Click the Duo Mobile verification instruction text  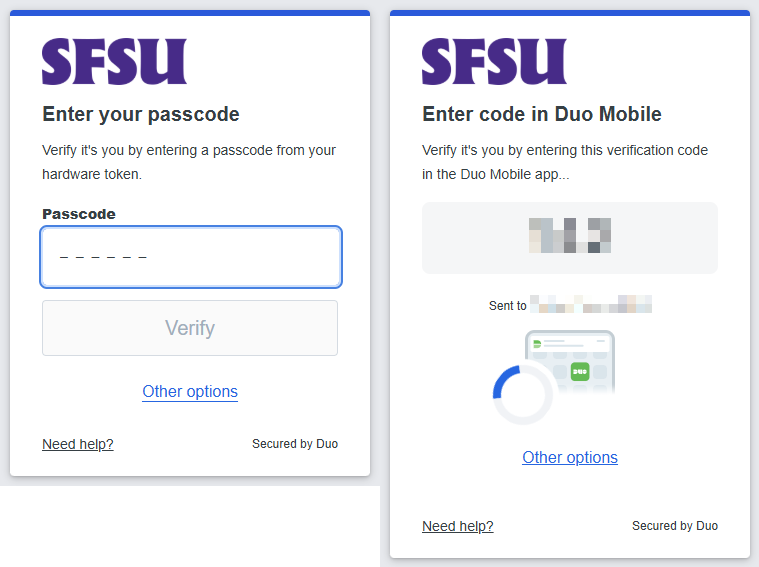[x=565, y=162]
